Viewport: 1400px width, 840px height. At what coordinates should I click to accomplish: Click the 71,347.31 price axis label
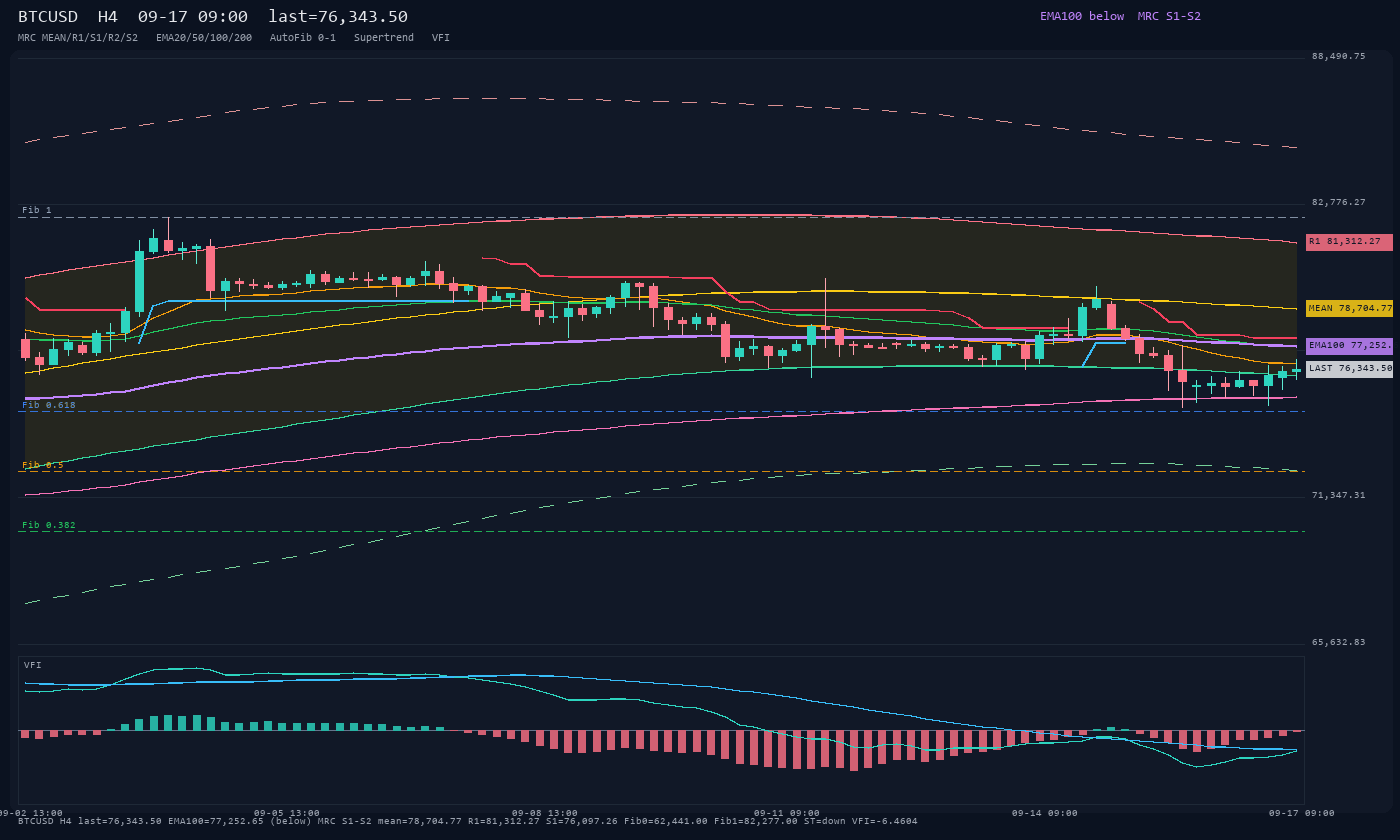1339,496
